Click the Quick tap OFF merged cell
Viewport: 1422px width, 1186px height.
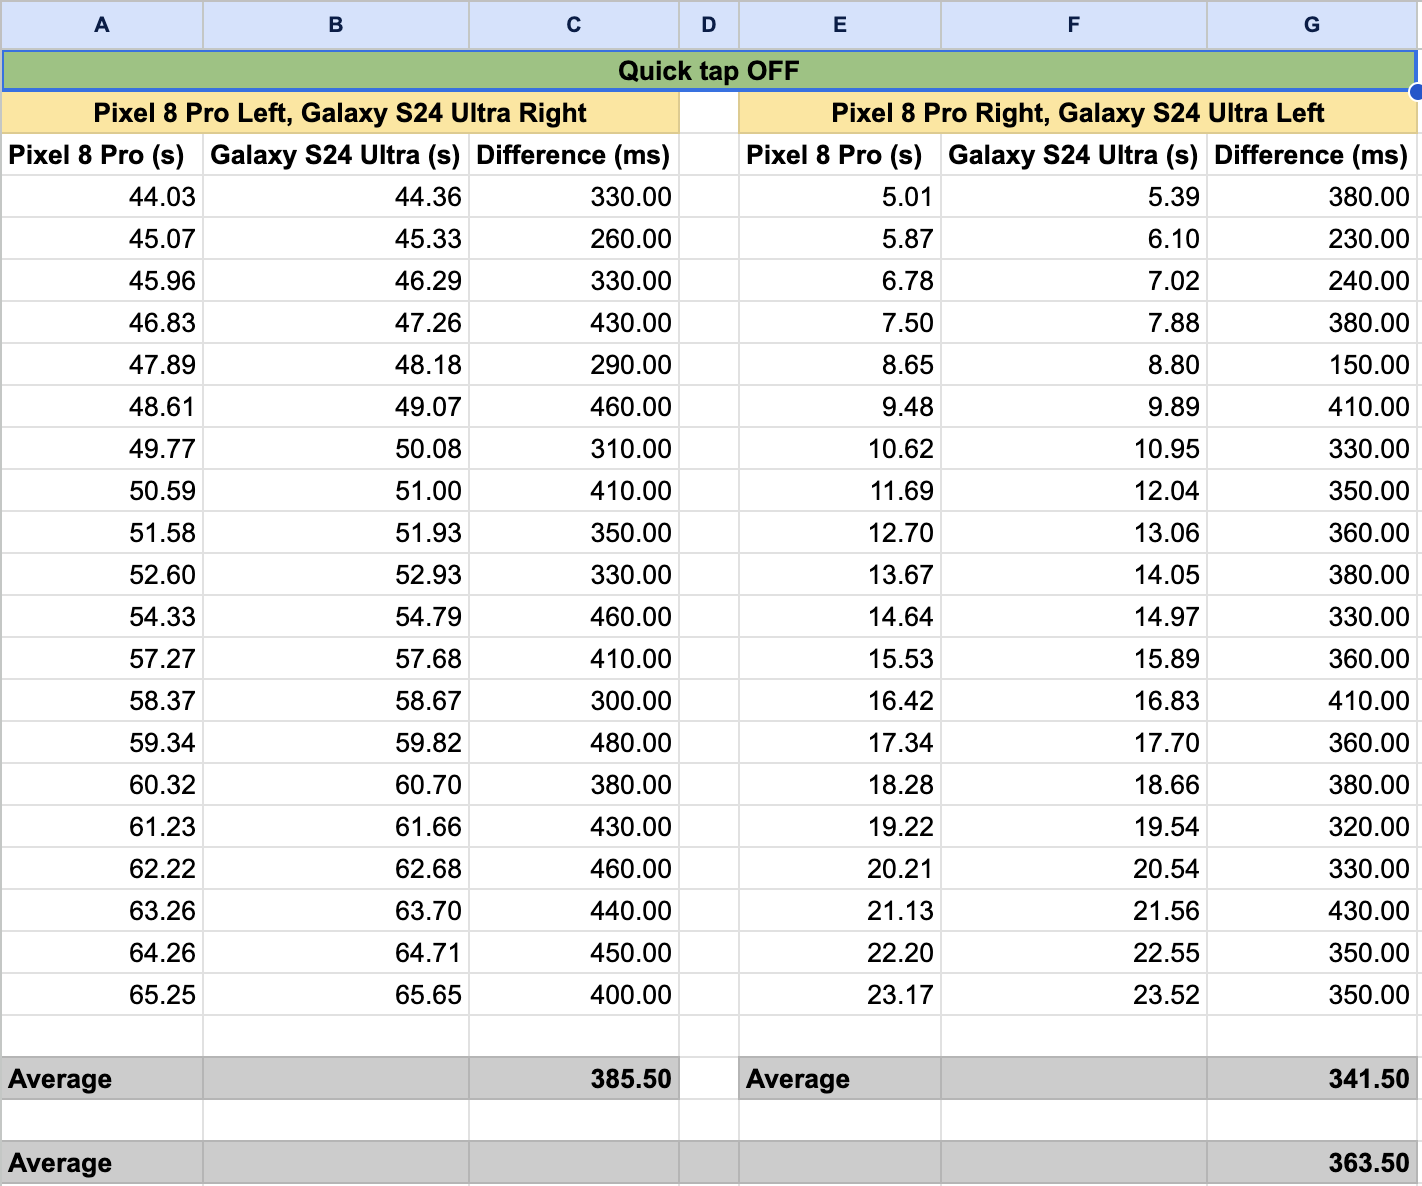[709, 71]
